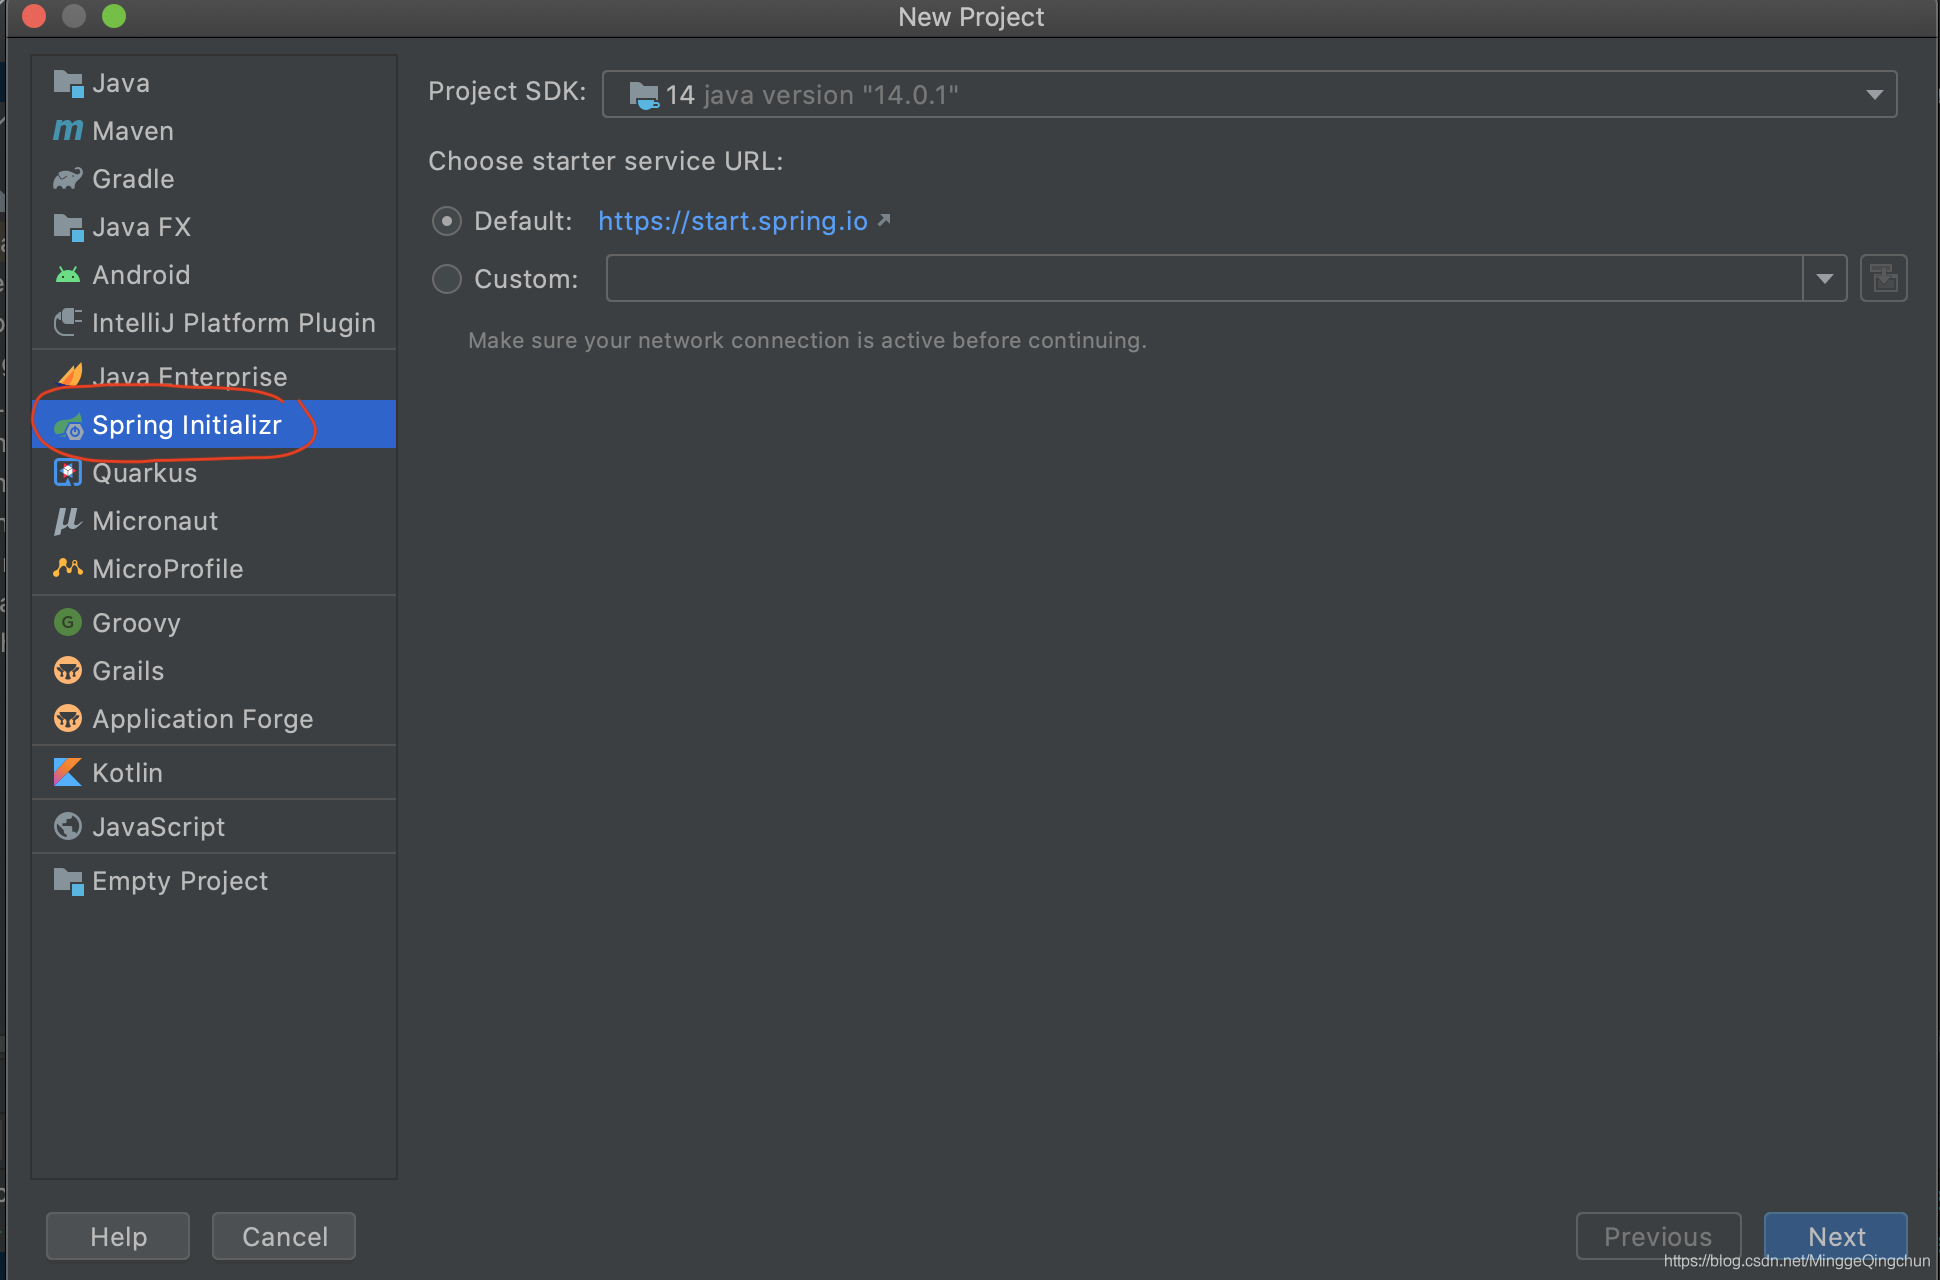The width and height of the screenshot is (1940, 1280).
Task: Choose Spring Initializr from project types
Action: pos(186,425)
